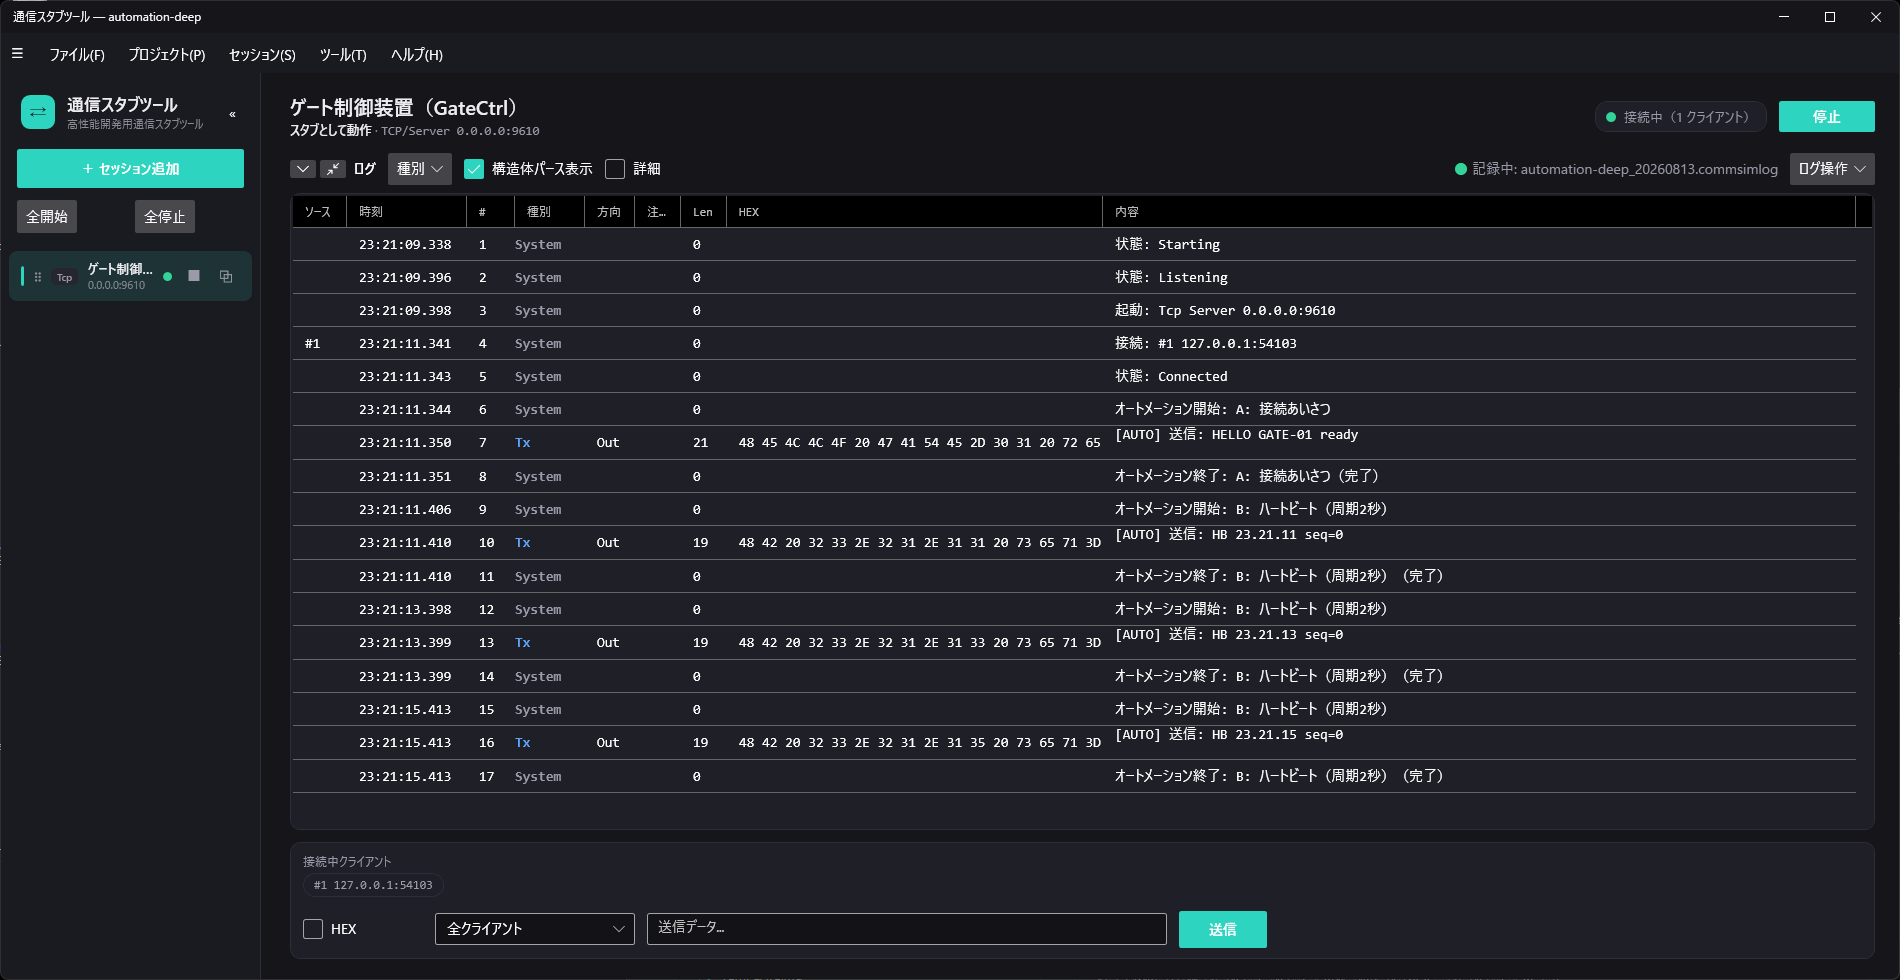The image size is (1900, 980).
Task: Click the HEX bytes of row 16
Action: click(x=919, y=742)
